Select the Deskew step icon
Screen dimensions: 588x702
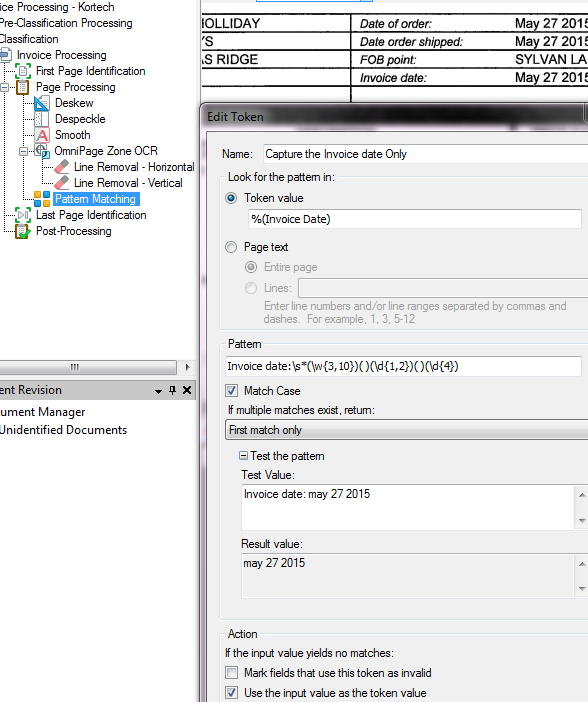[x=42, y=103]
